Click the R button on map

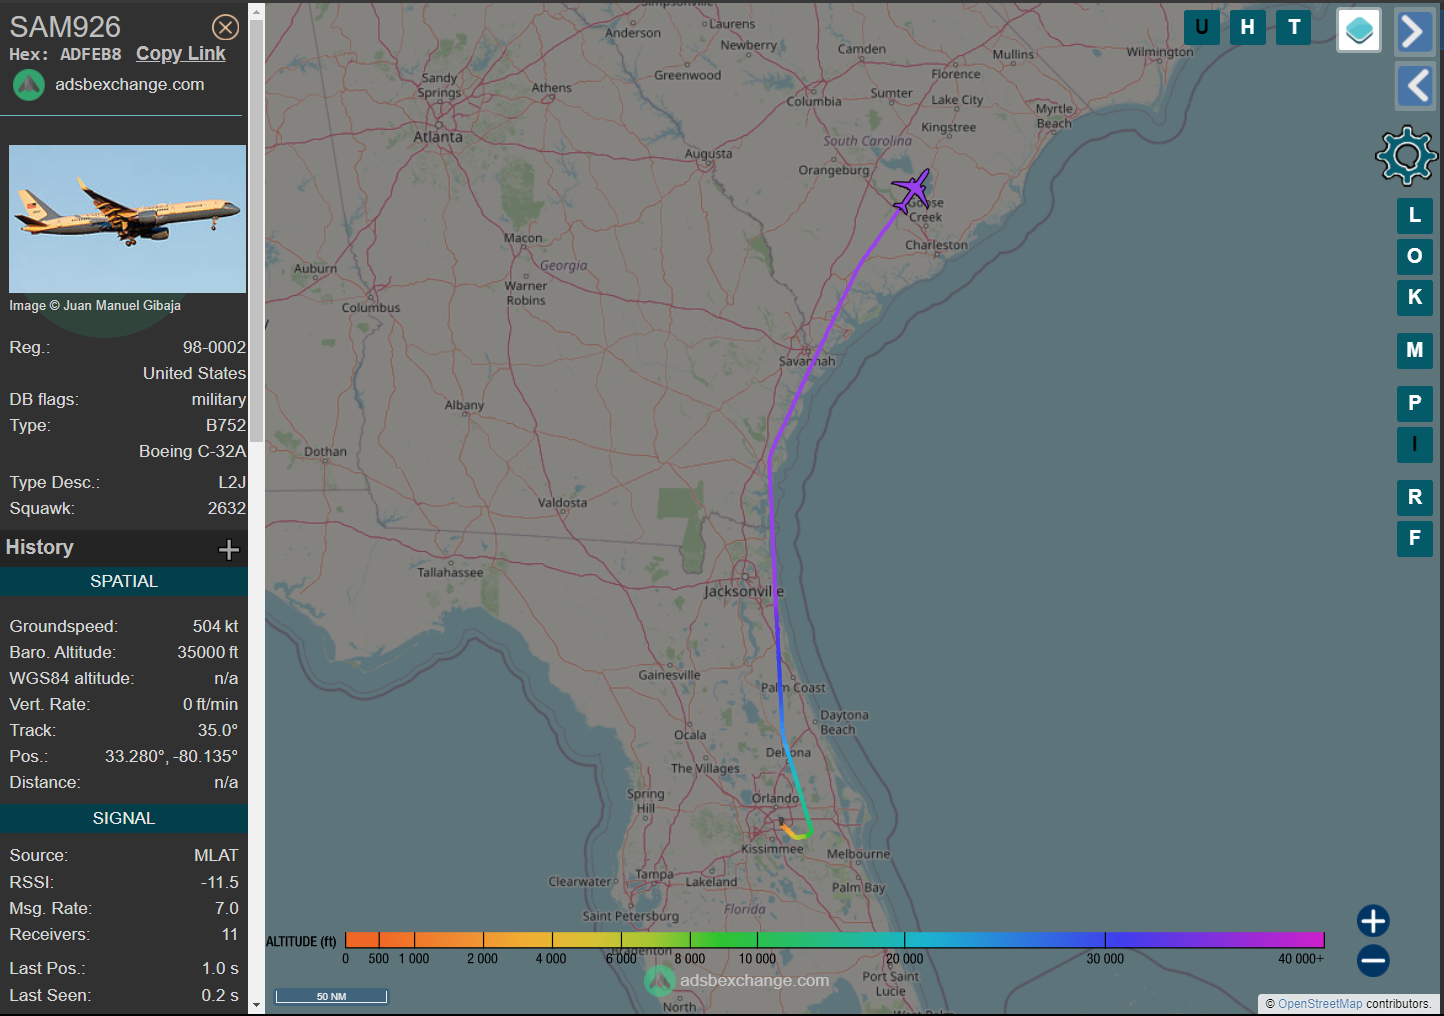click(x=1414, y=497)
